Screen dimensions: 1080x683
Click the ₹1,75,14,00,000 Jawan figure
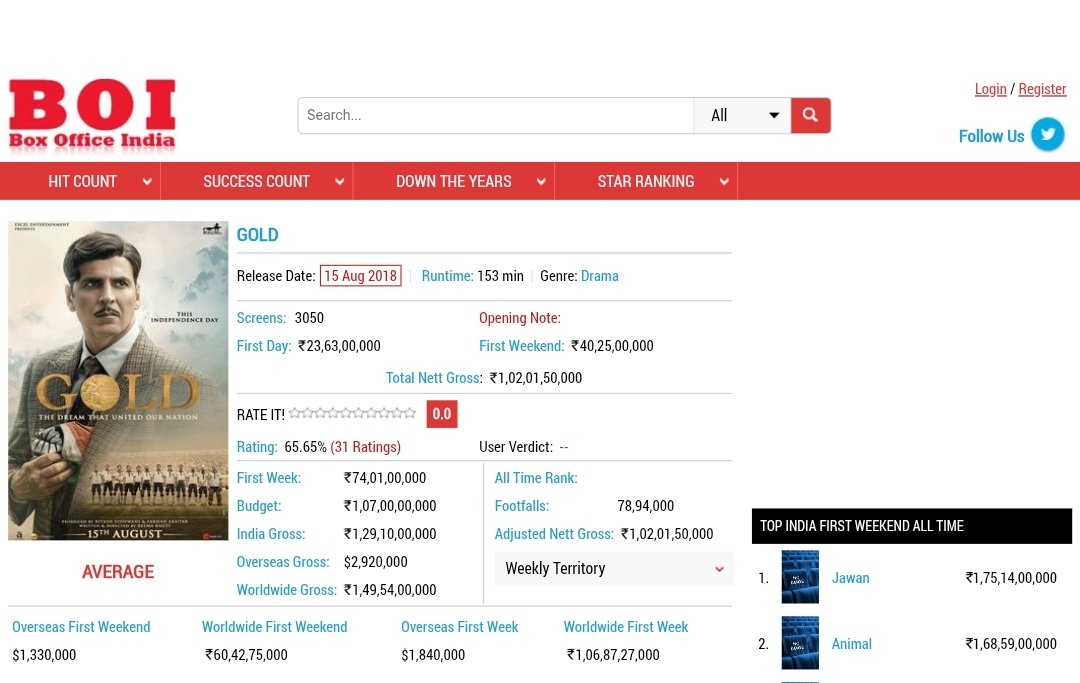(1011, 578)
